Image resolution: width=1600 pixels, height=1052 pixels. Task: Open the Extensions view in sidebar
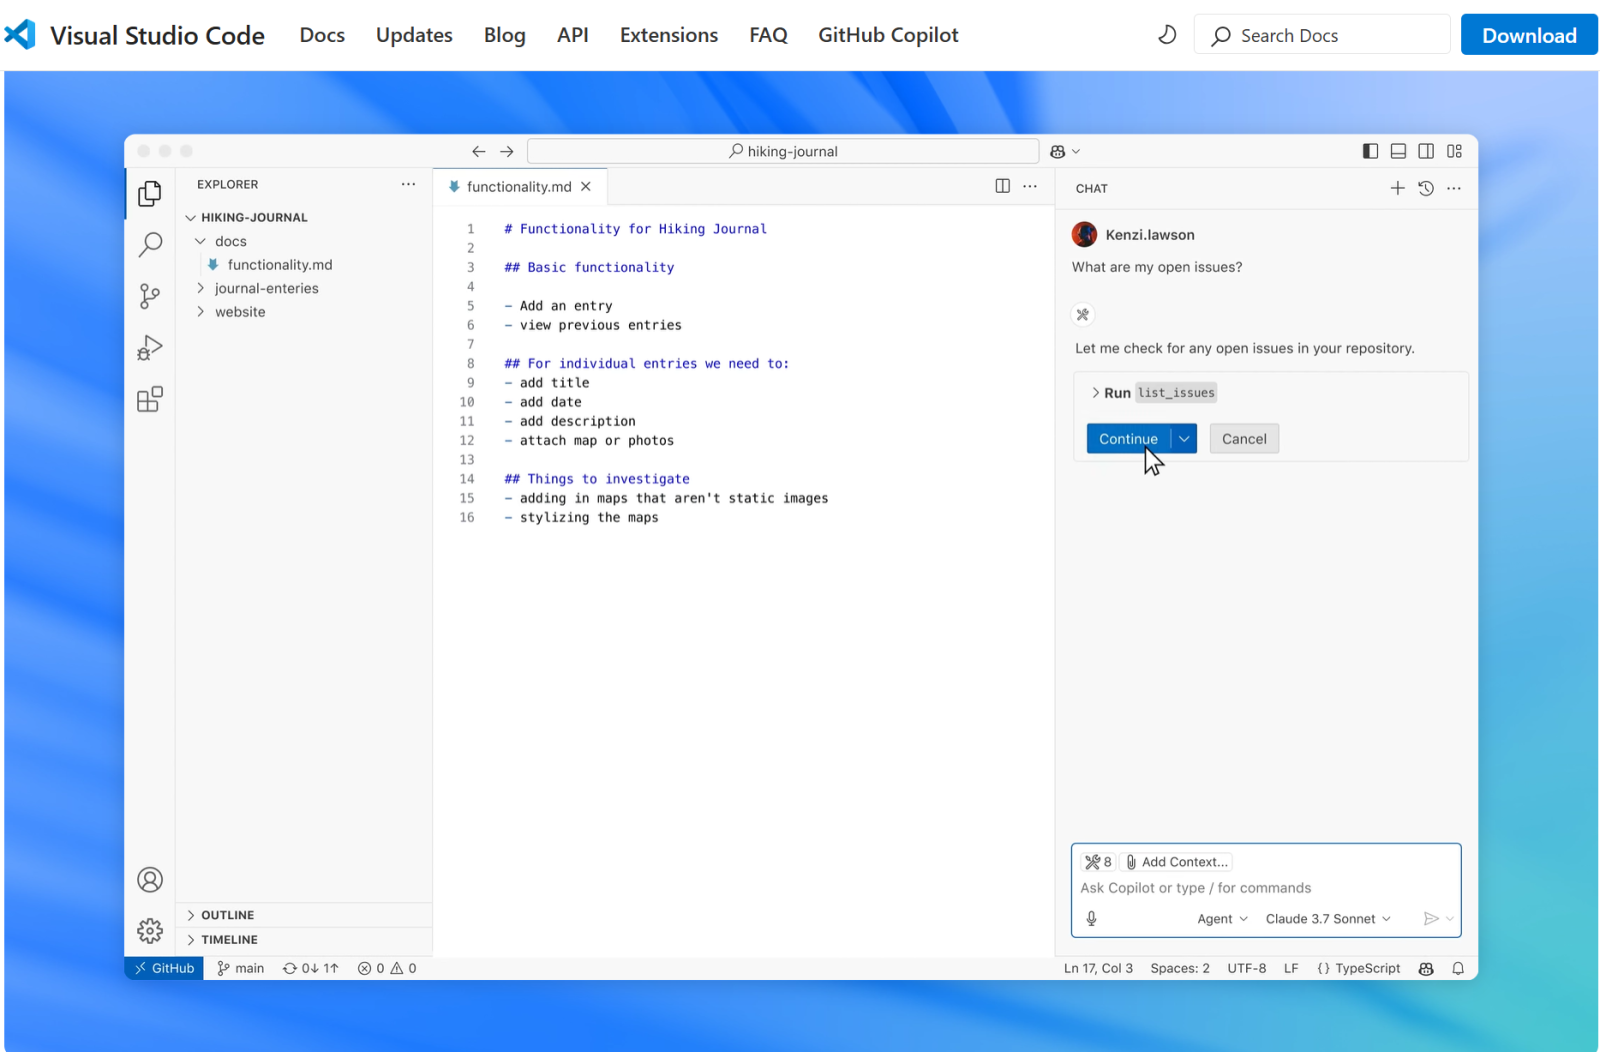pos(149,398)
